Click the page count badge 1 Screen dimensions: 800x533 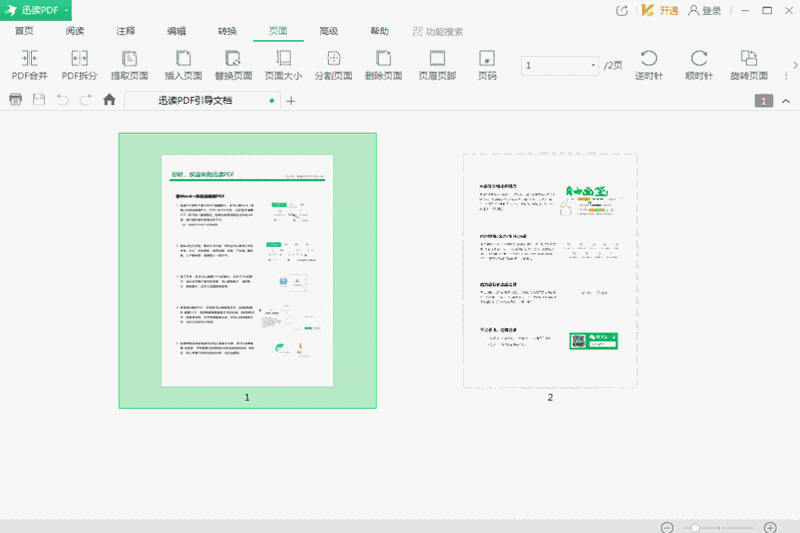click(764, 101)
